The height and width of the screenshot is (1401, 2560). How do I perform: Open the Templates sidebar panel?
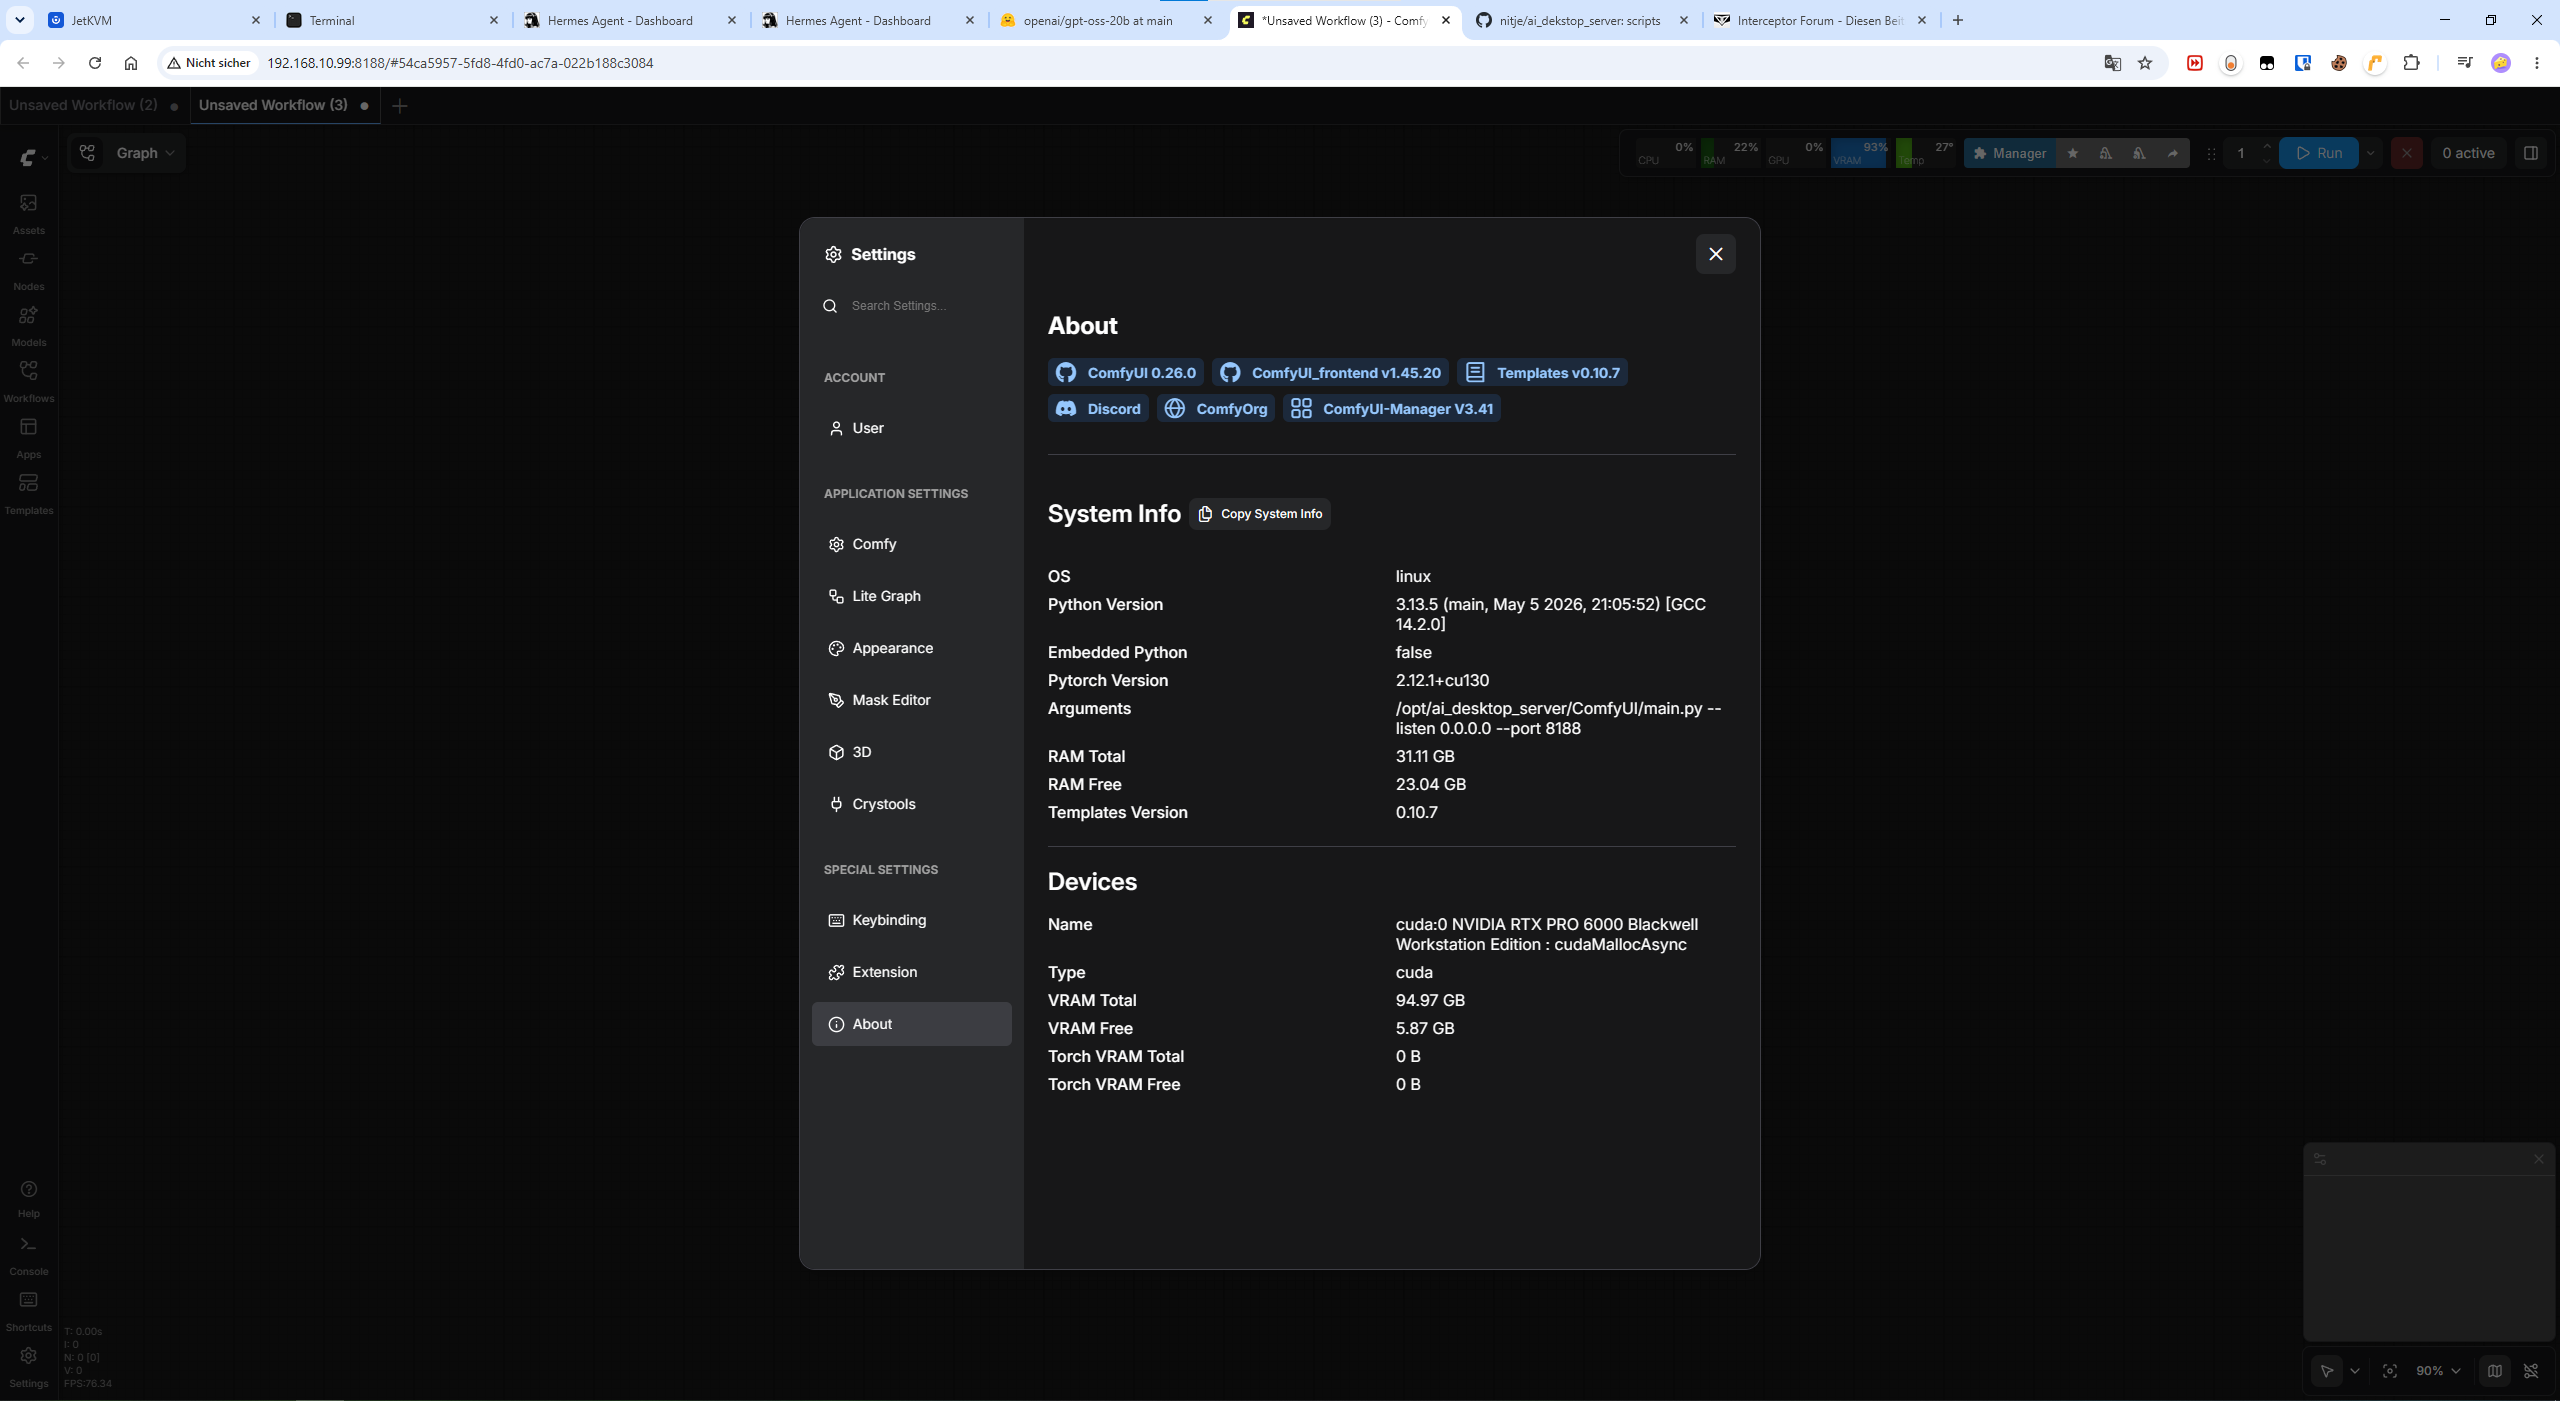click(28, 493)
